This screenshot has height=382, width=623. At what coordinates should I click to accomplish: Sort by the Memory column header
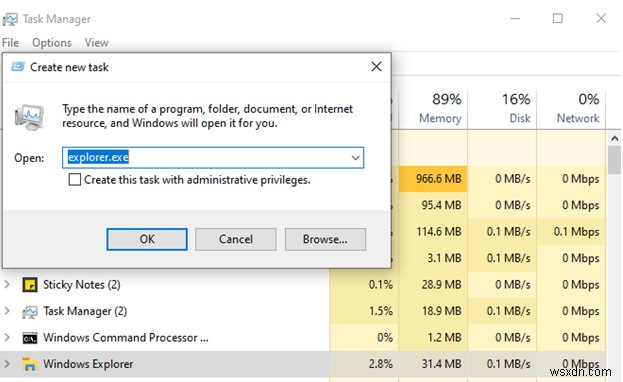click(x=433, y=109)
